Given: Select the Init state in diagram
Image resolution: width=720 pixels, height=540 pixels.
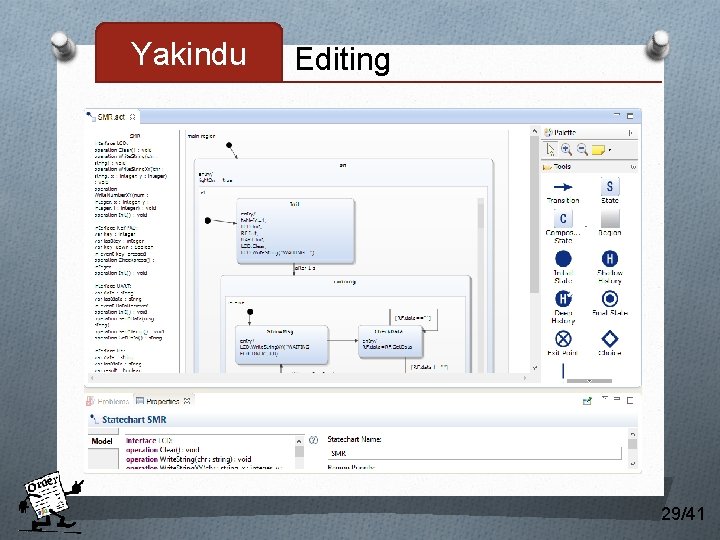Looking at the screenshot, I should 295,231.
